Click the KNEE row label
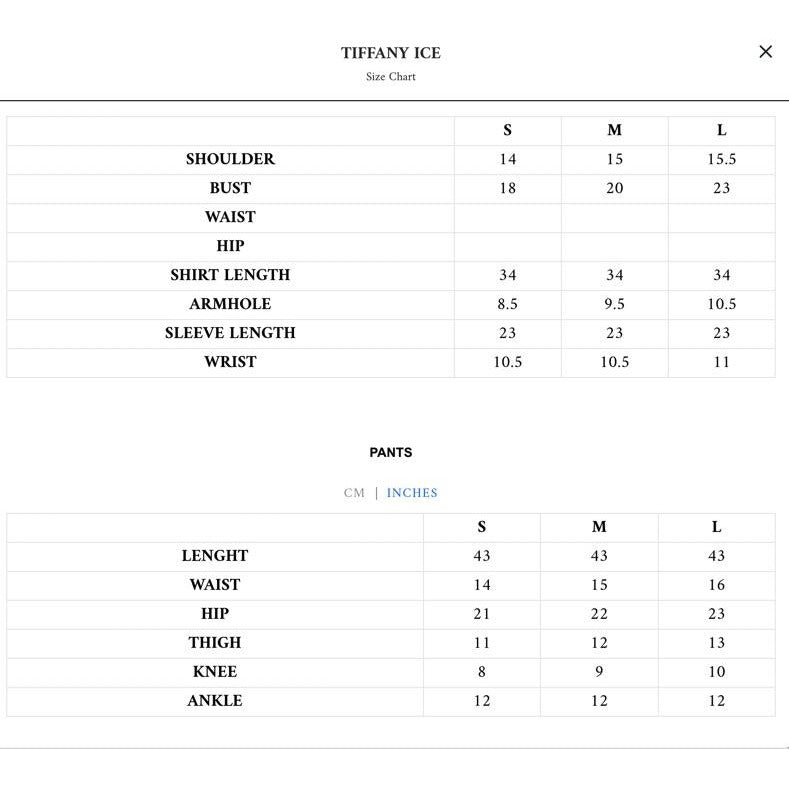 click(x=215, y=672)
